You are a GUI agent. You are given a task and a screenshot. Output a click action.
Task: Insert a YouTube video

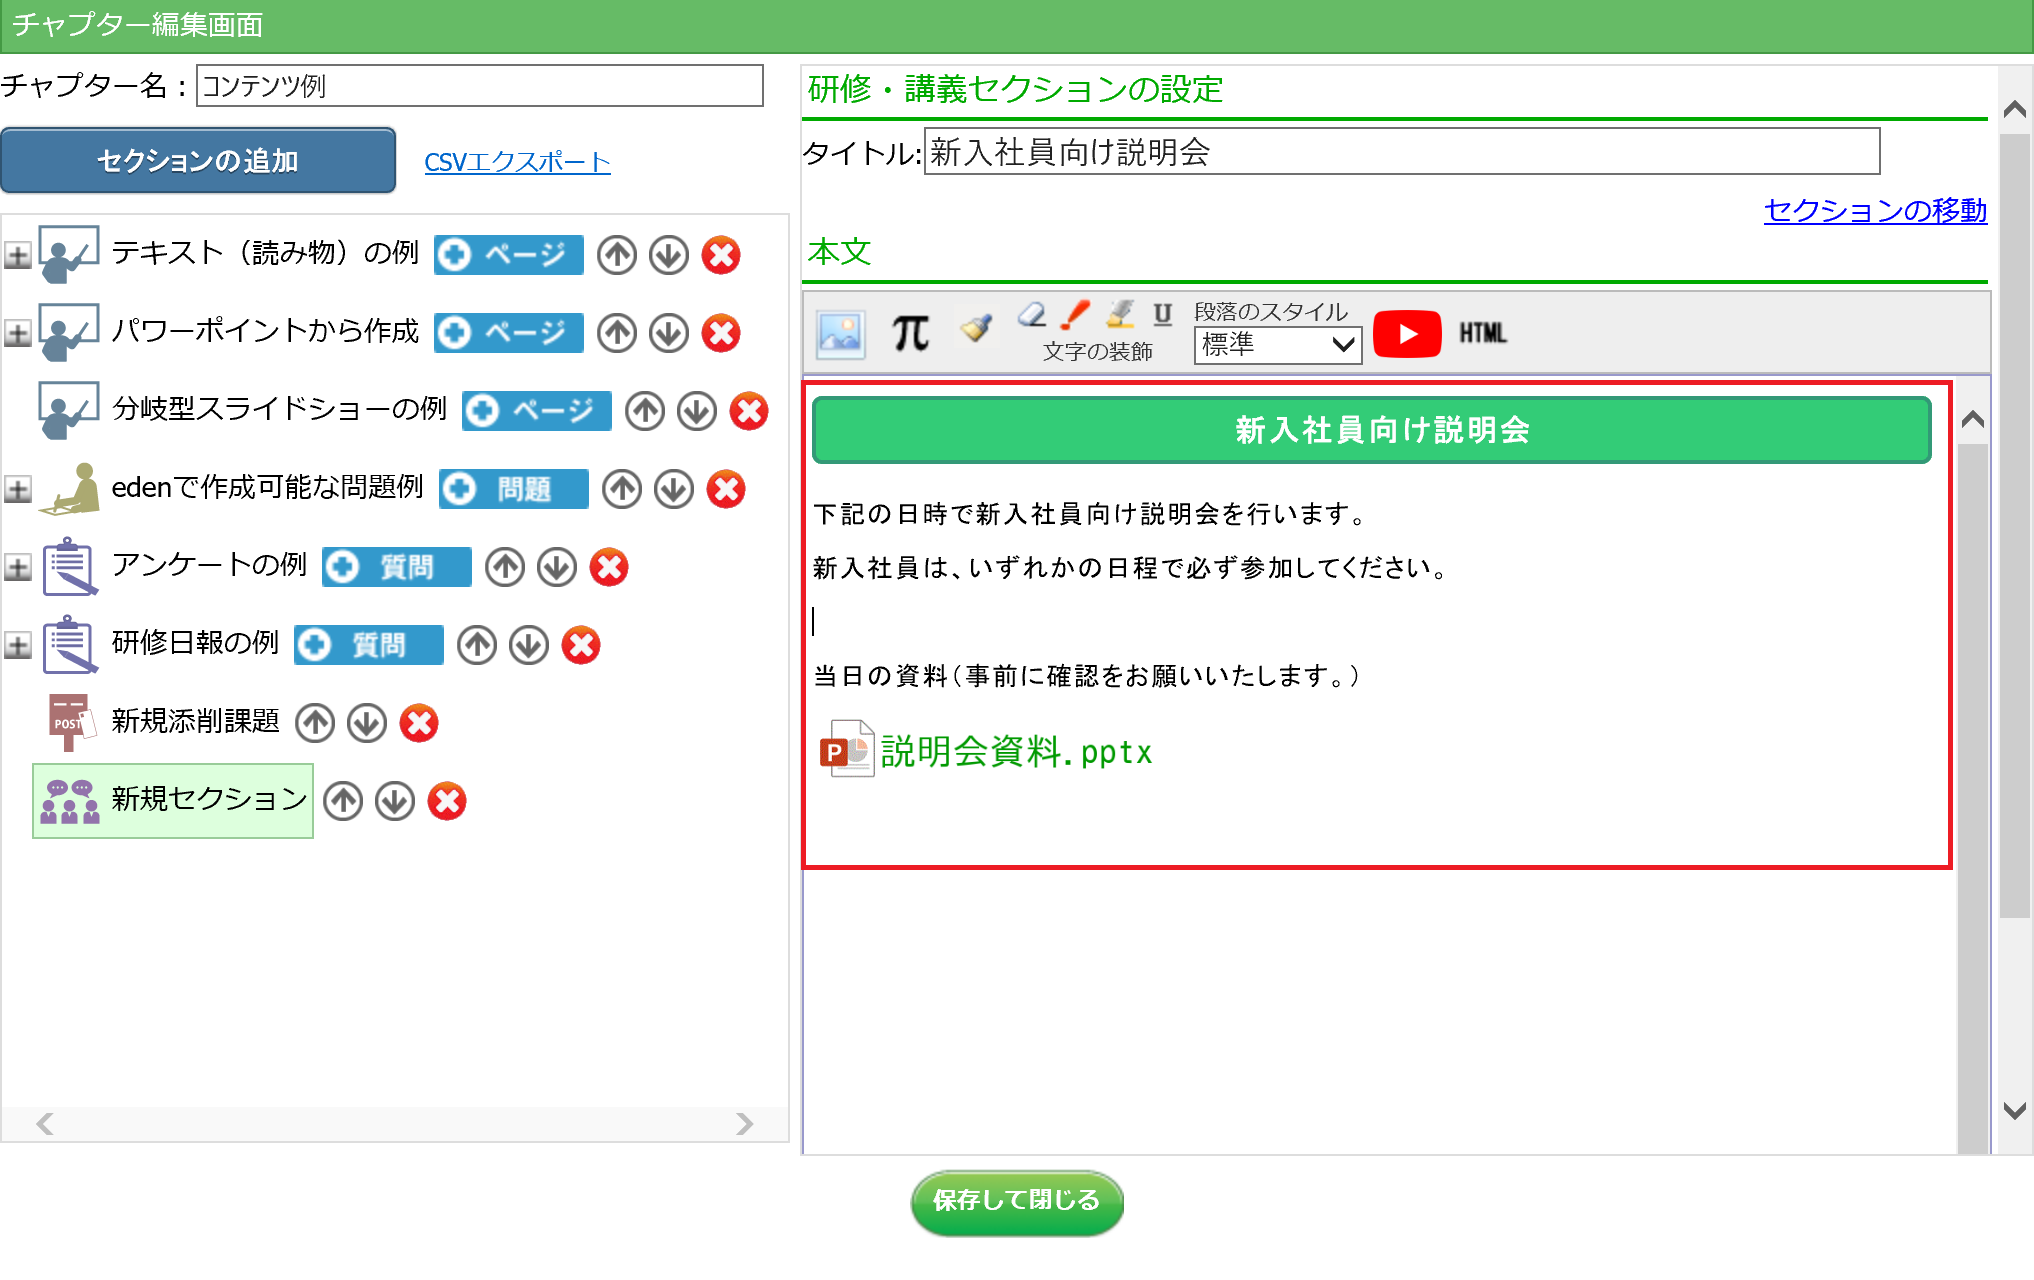[1407, 333]
